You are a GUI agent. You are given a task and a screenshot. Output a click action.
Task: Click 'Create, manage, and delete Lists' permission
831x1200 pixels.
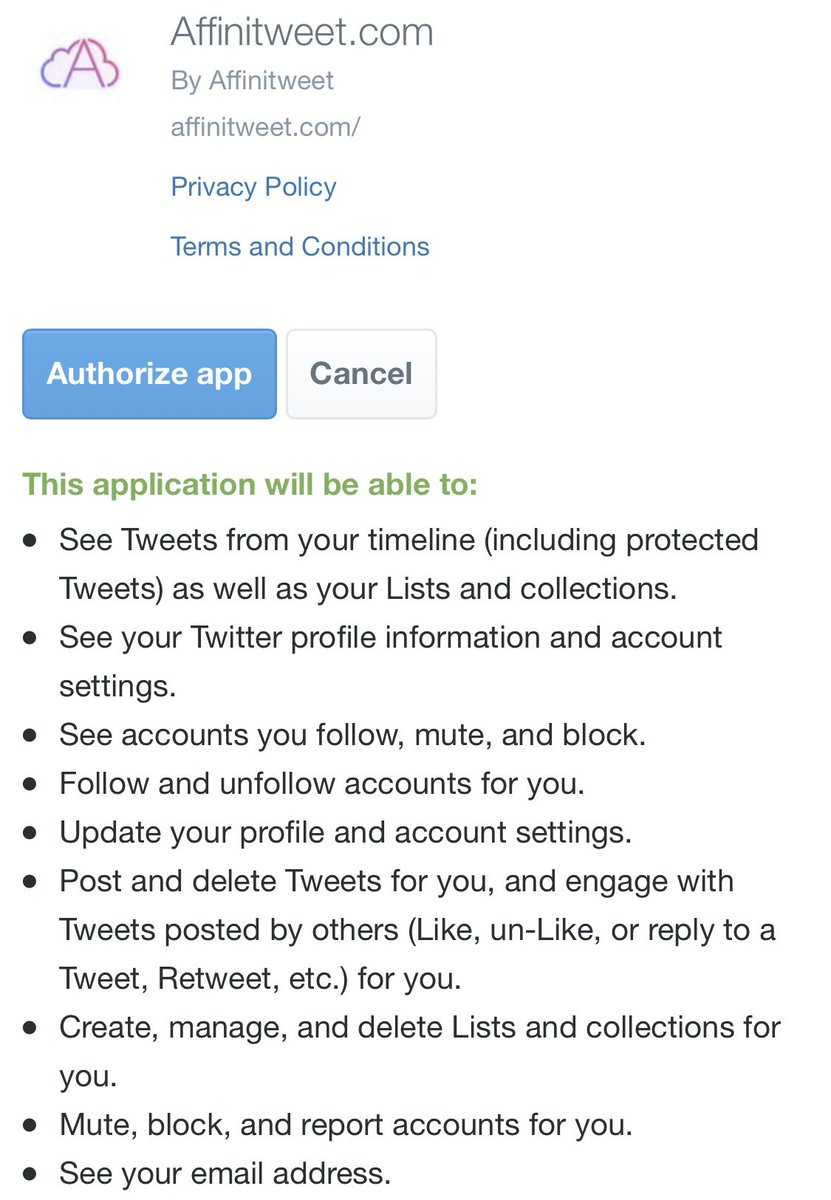click(x=420, y=1027)
